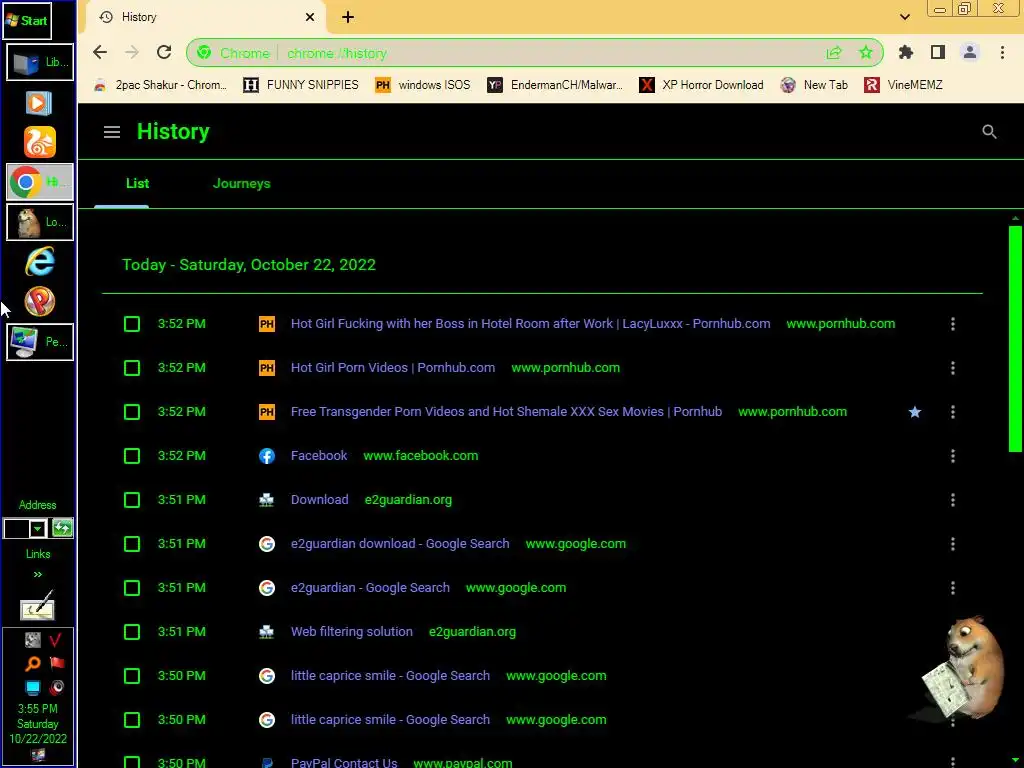Click the green history page scrollbar thumb

(x=1015, y=338)
